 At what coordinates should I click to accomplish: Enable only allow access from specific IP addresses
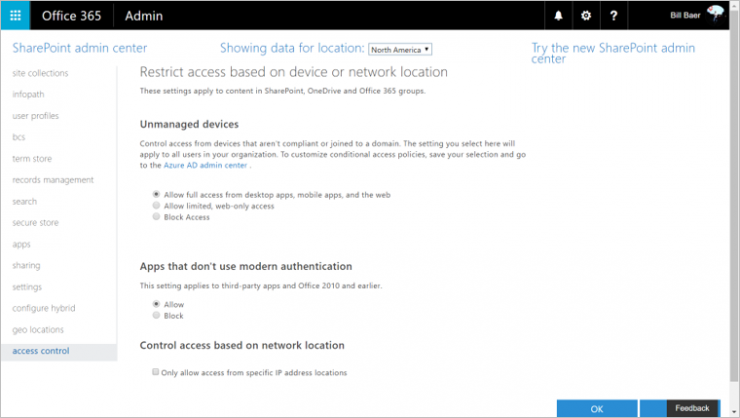point(156,373)
